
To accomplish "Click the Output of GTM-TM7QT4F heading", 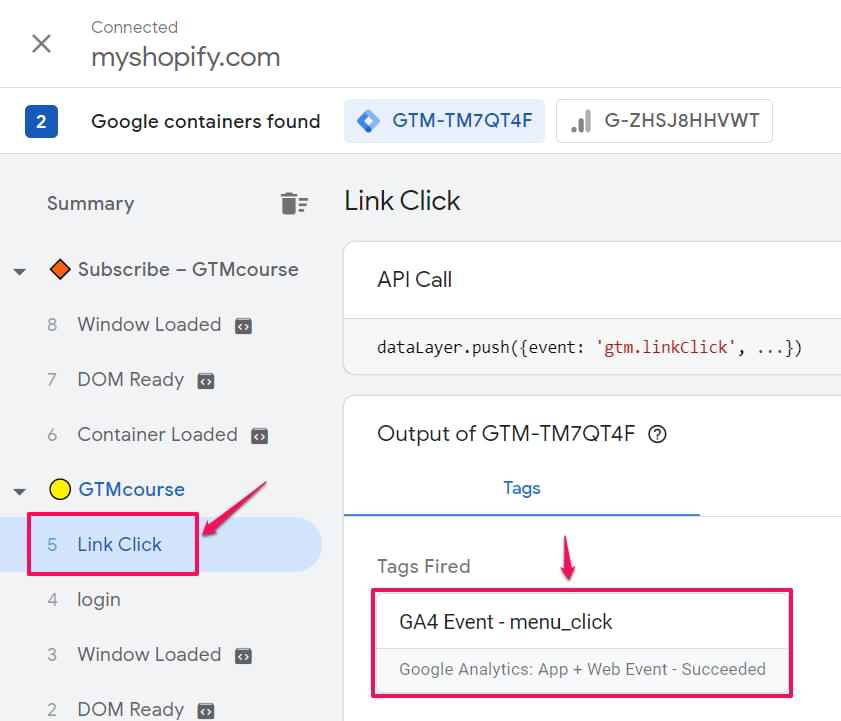I will (506, 433).
